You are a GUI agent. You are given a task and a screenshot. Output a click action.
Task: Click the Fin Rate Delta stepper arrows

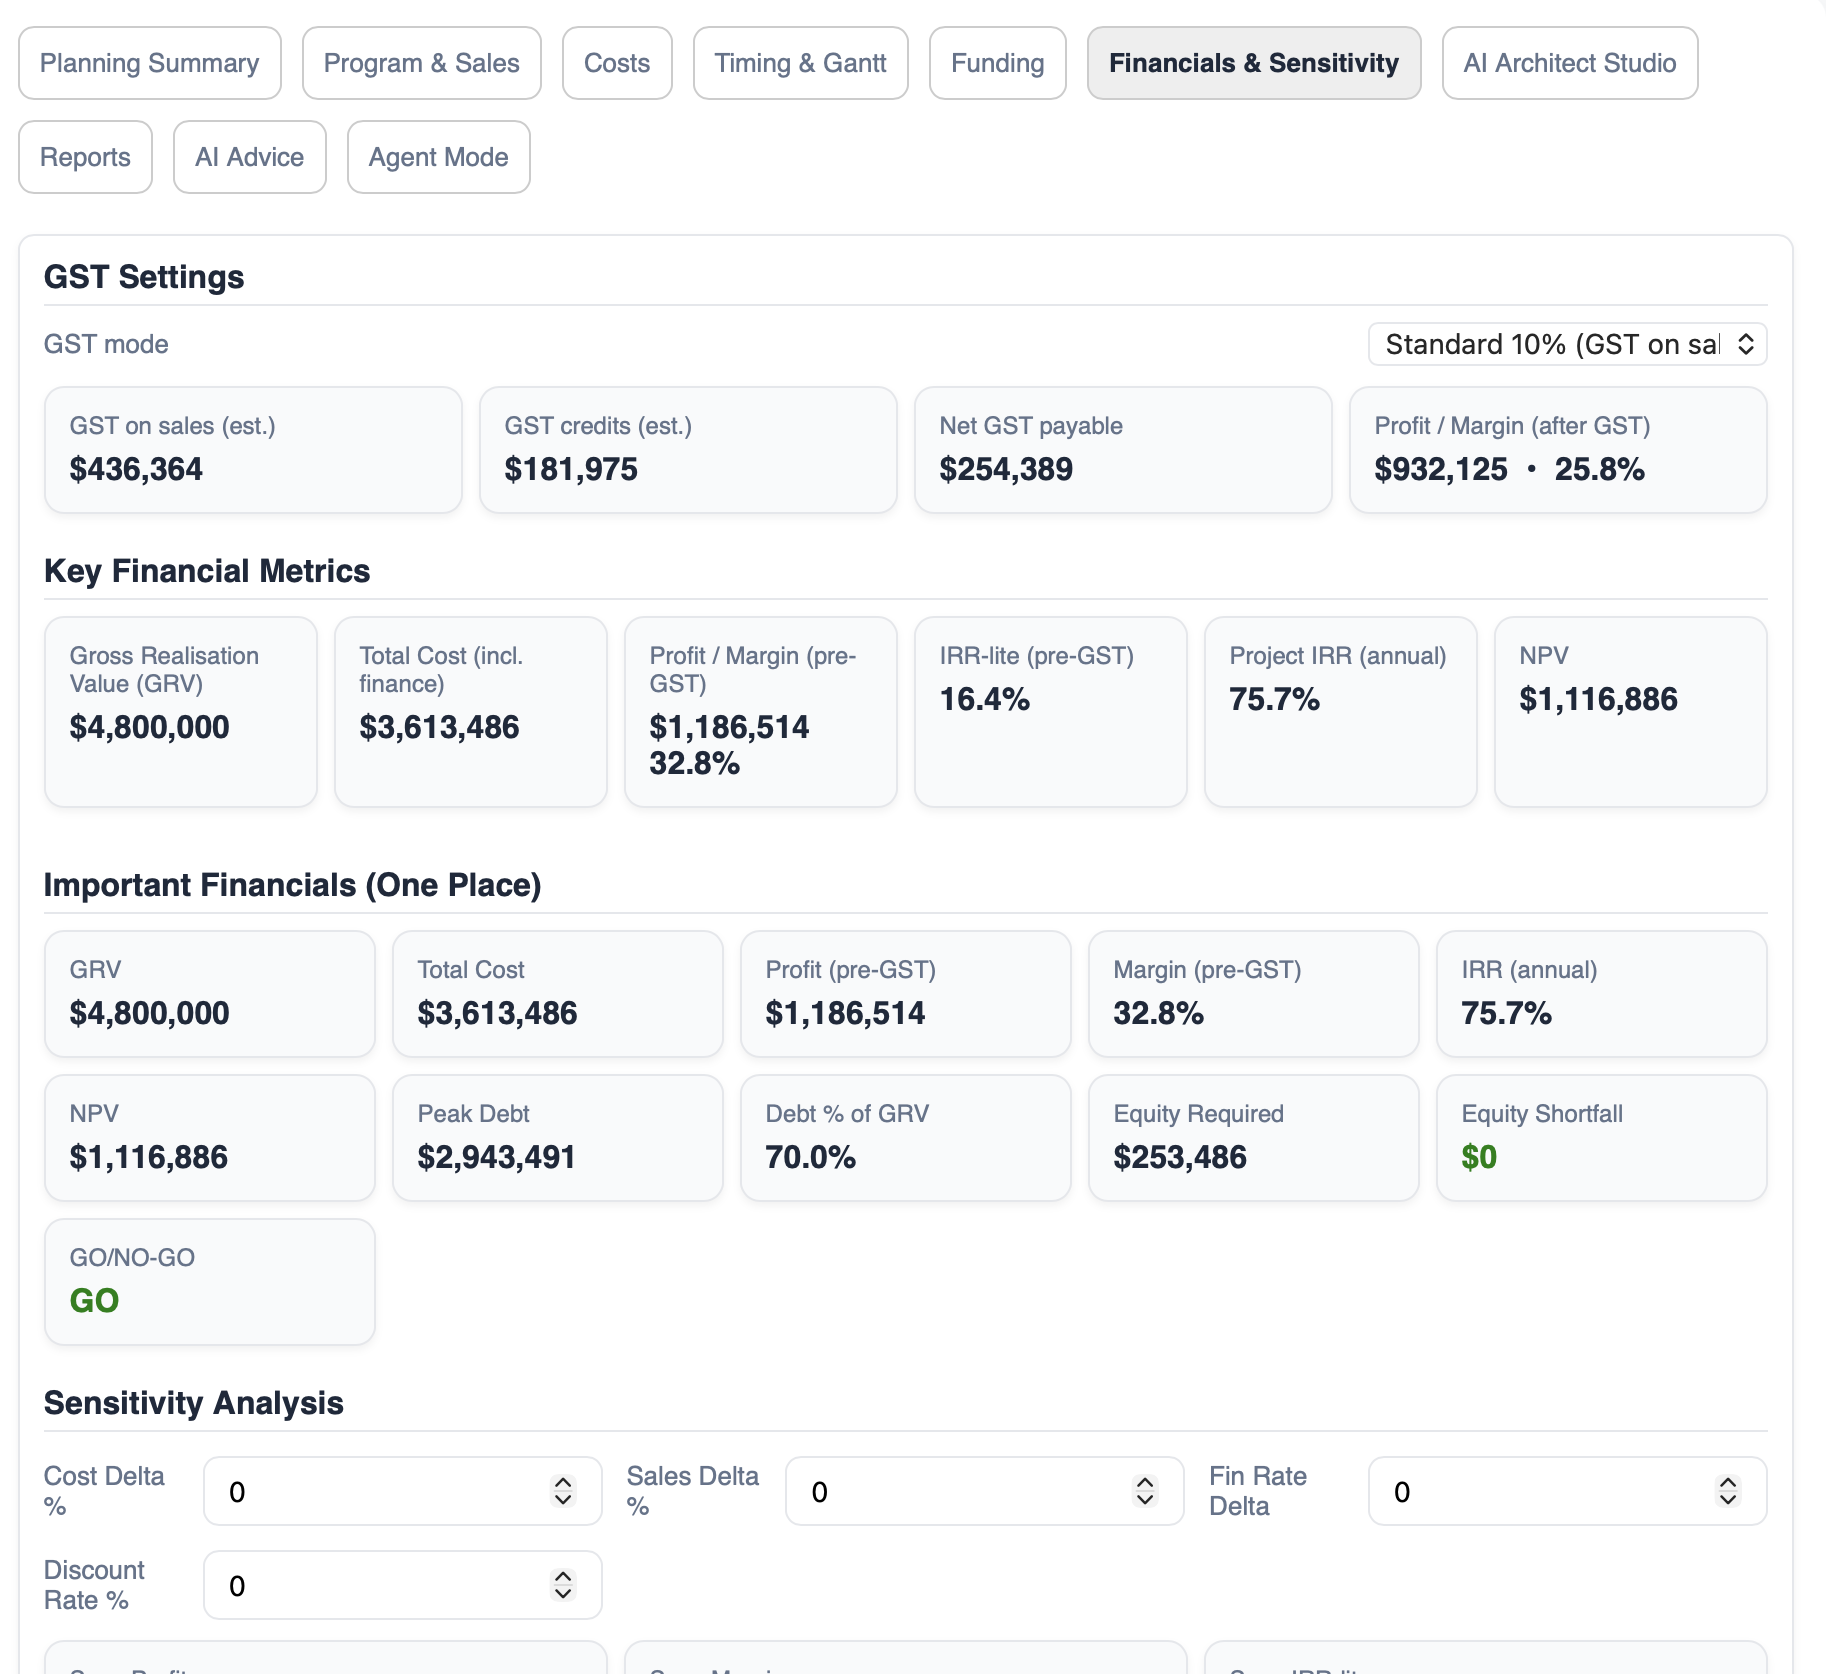click(x=1728, y=1491)
